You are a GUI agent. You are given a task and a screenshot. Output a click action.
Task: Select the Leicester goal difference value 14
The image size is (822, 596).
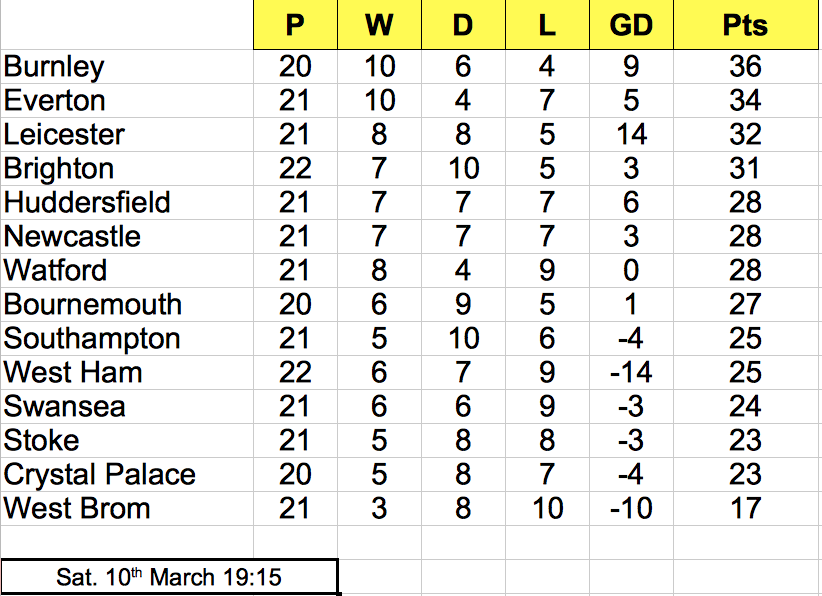click(631, 135)
